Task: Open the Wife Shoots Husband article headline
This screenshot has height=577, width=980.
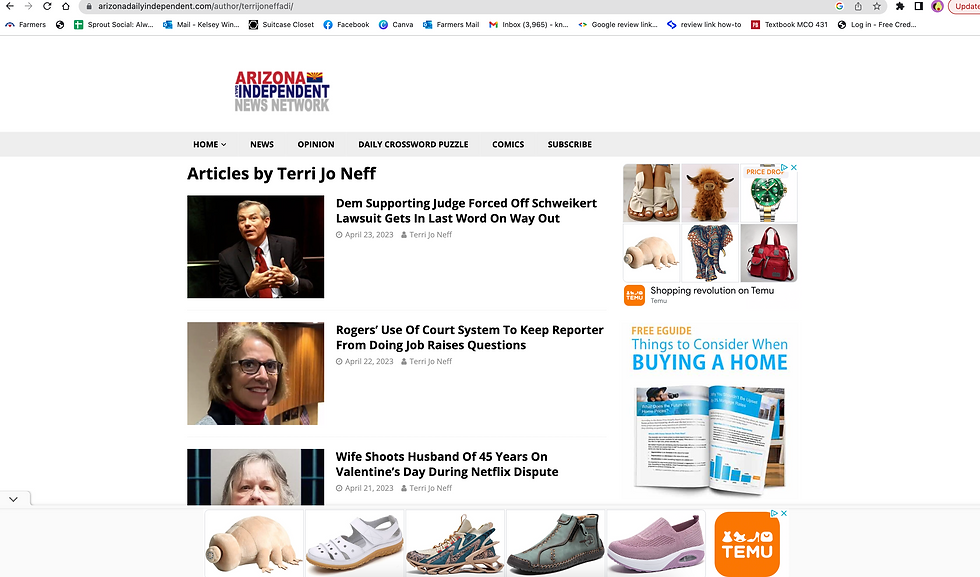Action: coord(447,464)
